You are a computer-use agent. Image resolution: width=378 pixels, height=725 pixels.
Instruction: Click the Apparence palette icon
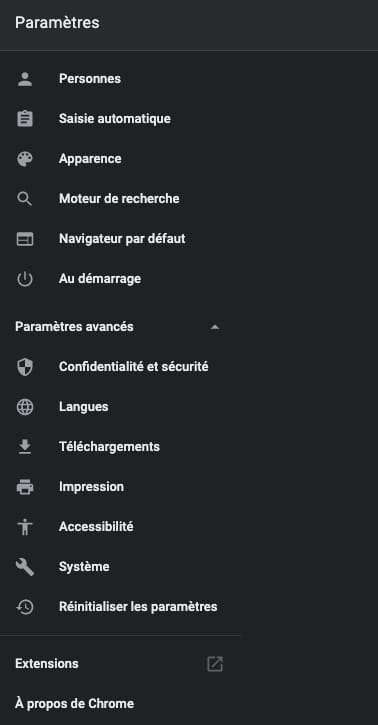pyautogui.click(x=24, y=159)
